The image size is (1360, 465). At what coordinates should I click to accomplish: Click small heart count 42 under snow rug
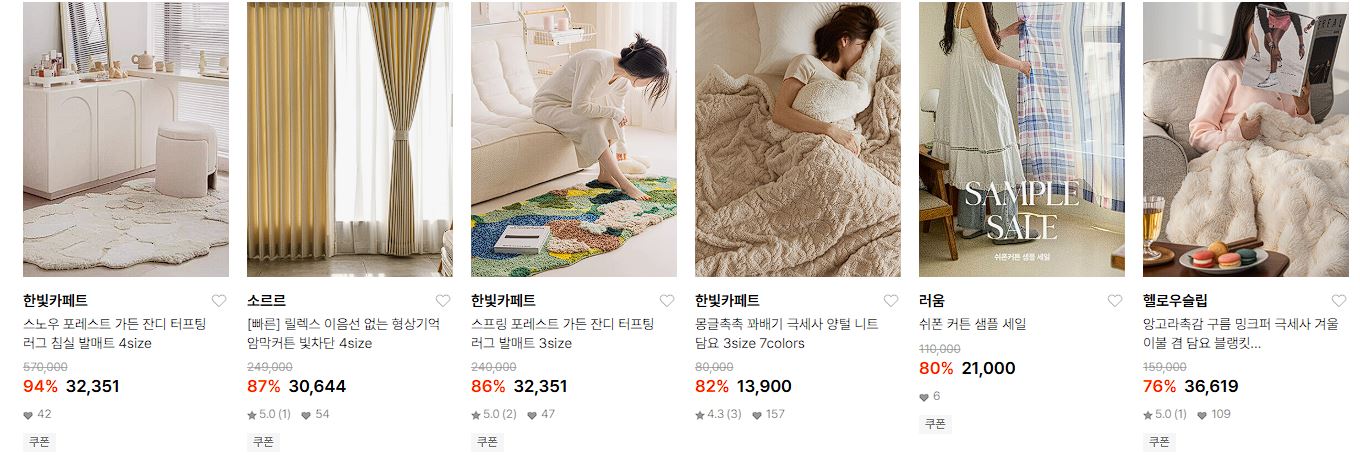pyautogui.click(x=37, y=414)
